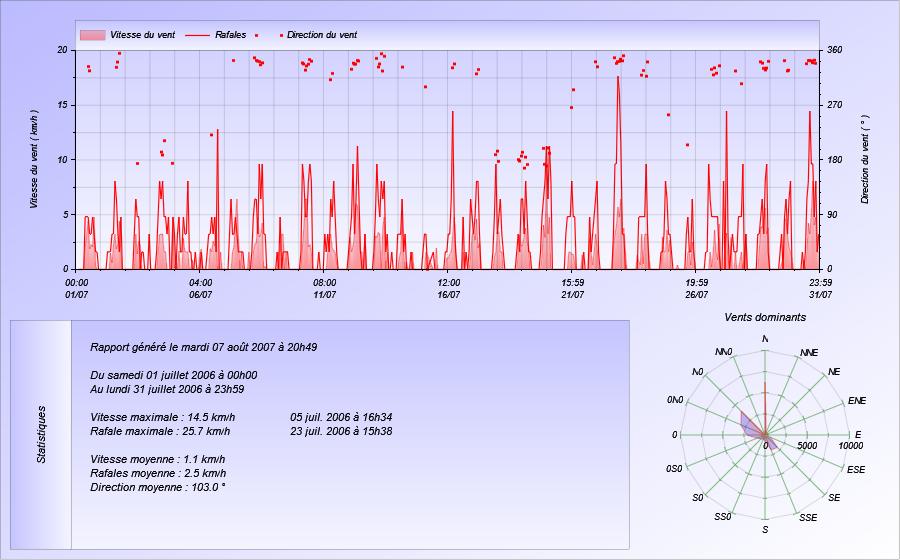Click the Rafales red line legend marker

197,35
